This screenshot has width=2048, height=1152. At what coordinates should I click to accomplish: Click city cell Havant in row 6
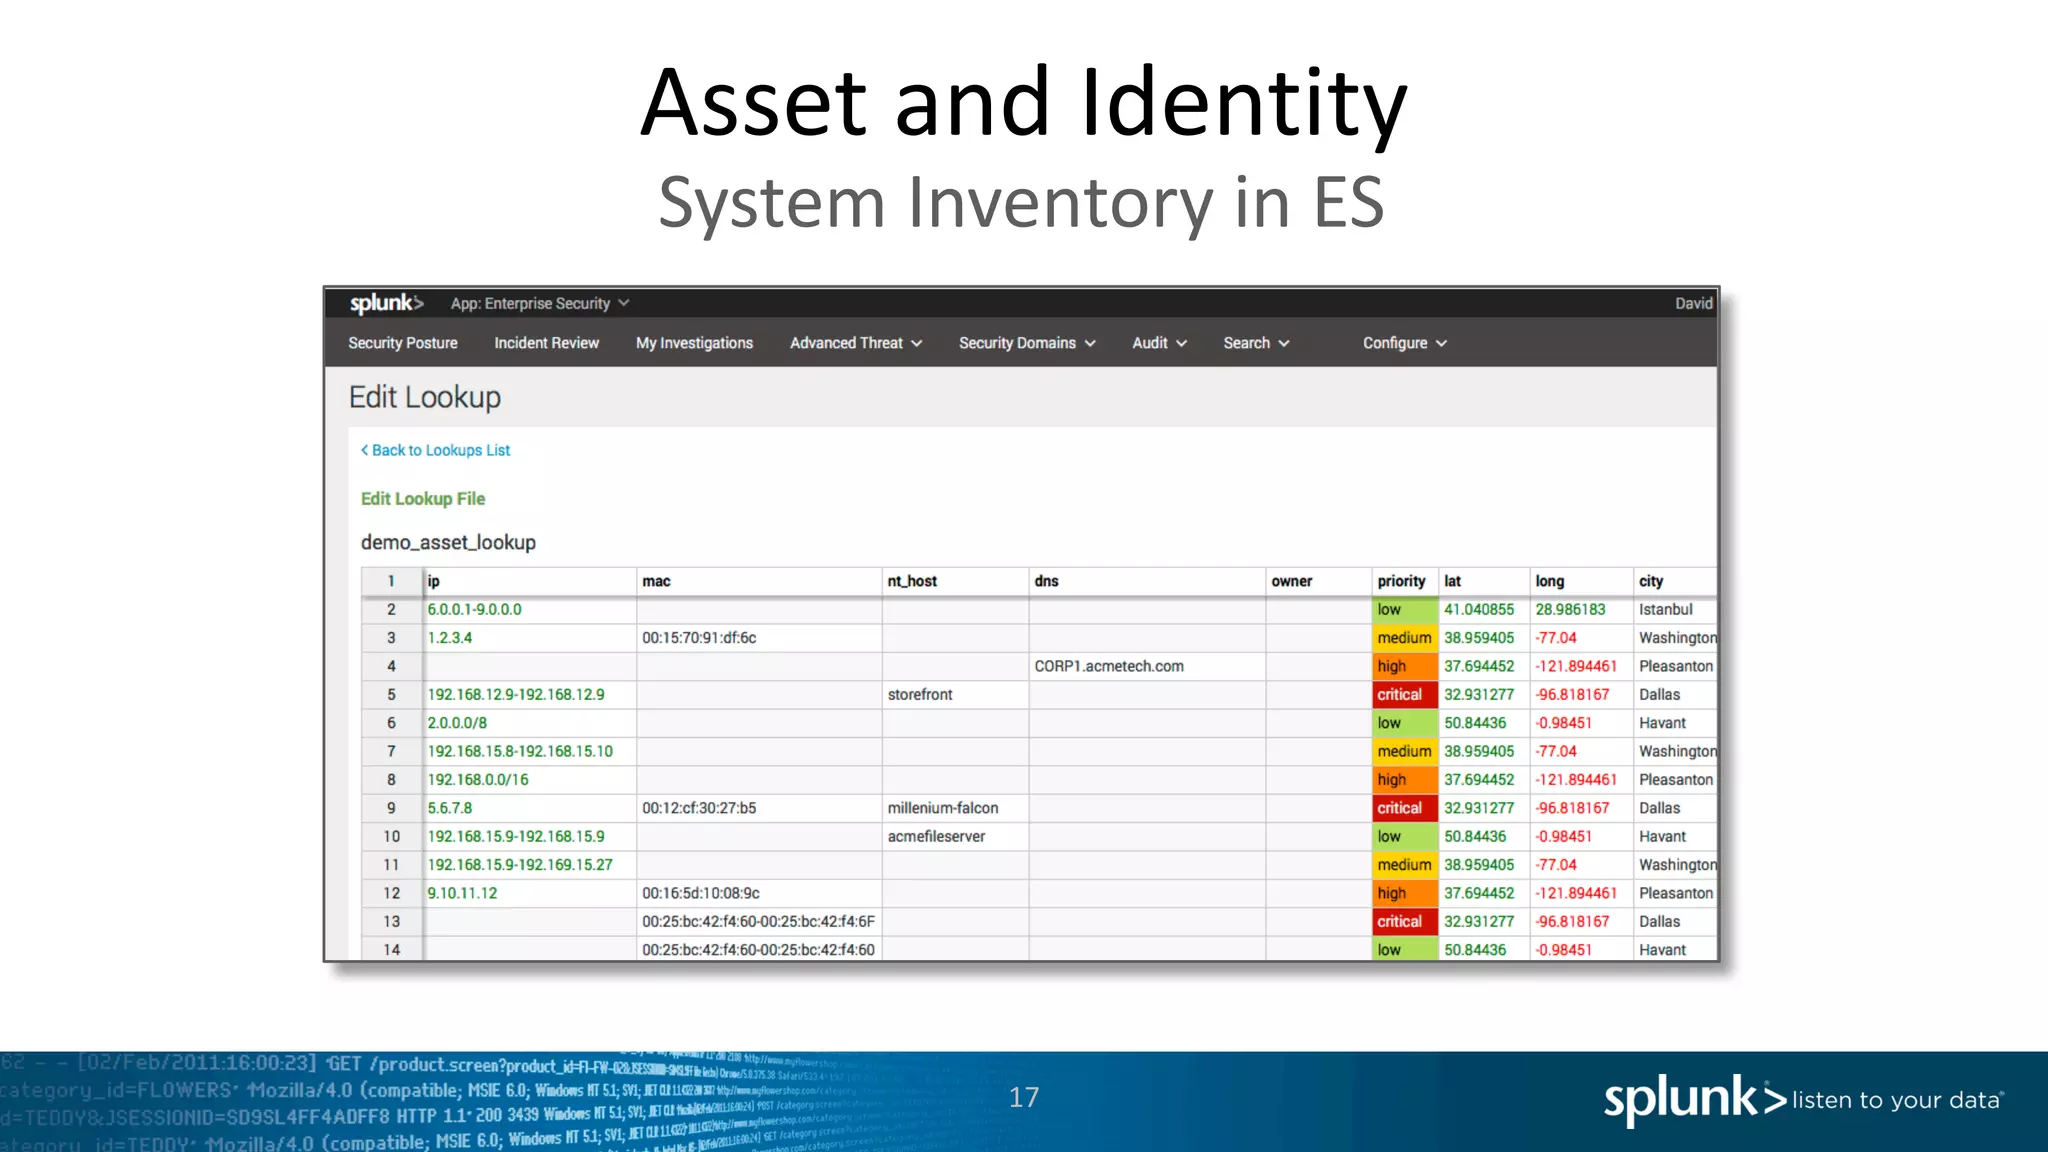(1675, 723)
